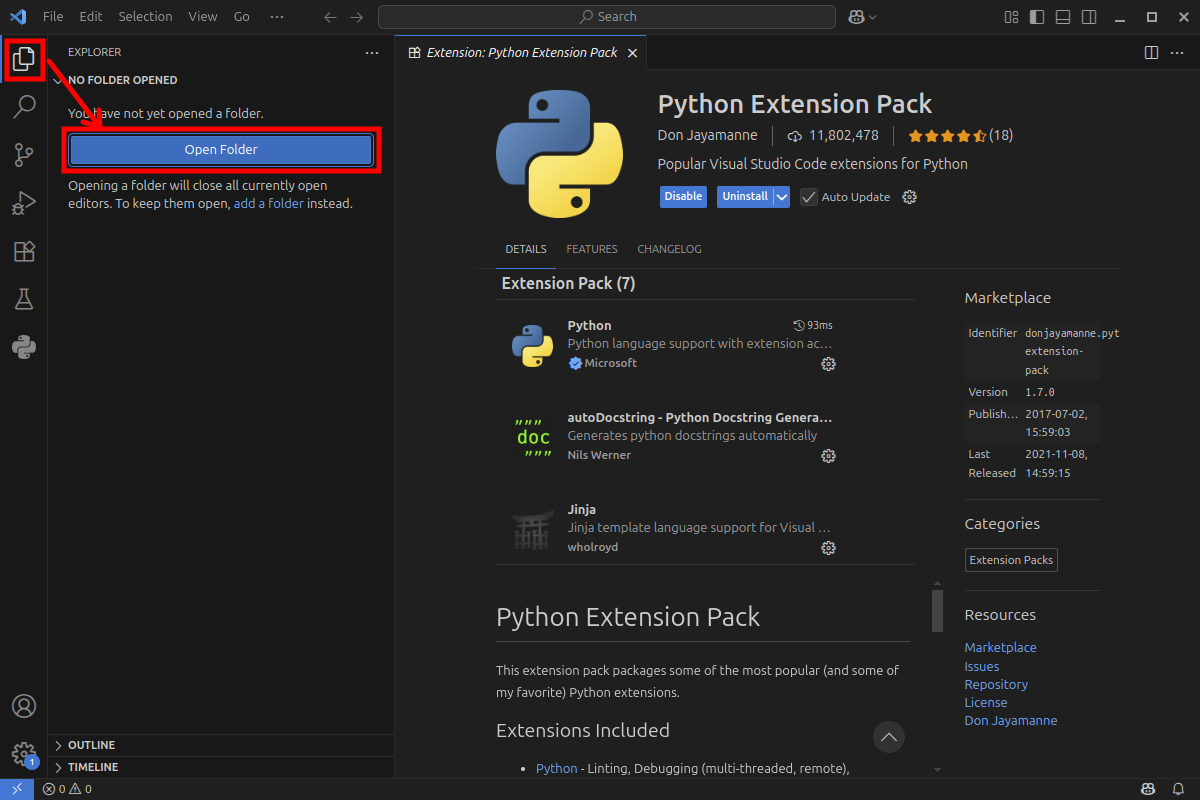Viewport: 1200px width, 800px height.
Task: Click the Disable button
Action: pyautogui.click(x=683, y=197)
